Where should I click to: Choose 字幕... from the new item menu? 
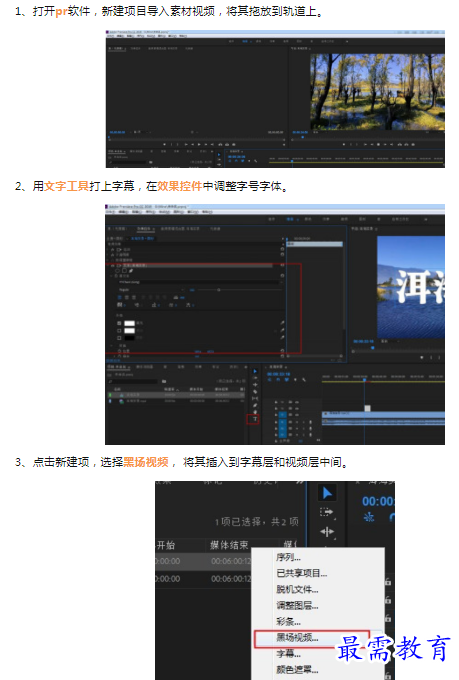289,654
